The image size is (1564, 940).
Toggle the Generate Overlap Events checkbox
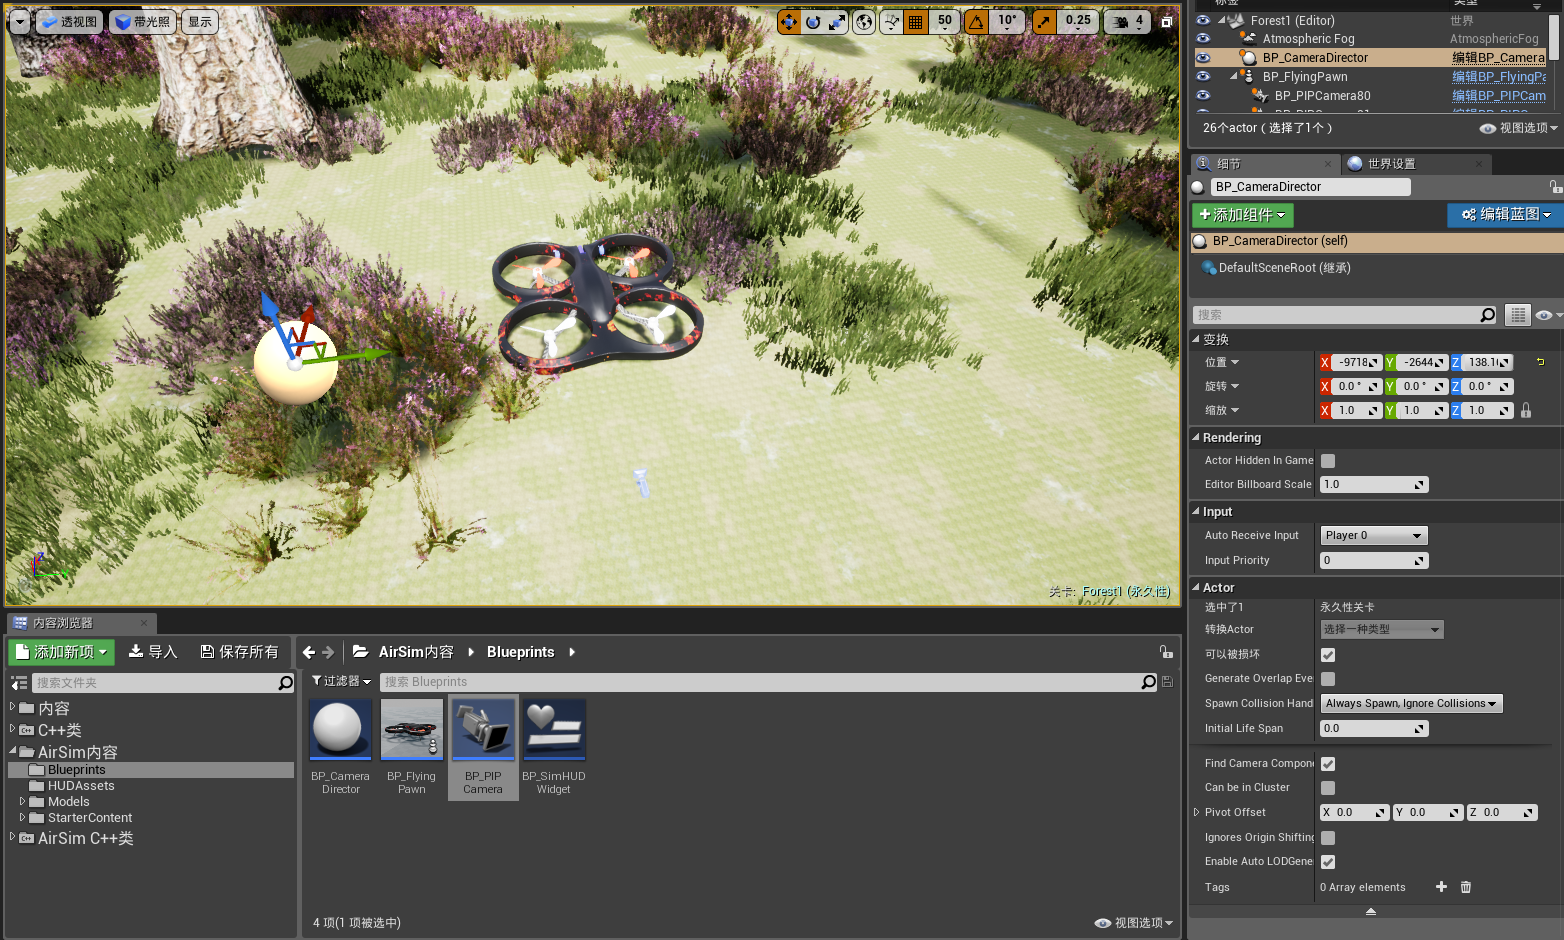click(x=1328, y=679)
